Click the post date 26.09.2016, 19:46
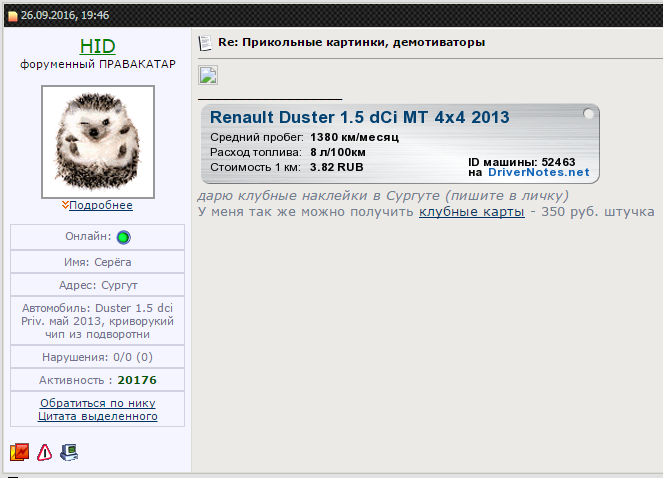 65,15
